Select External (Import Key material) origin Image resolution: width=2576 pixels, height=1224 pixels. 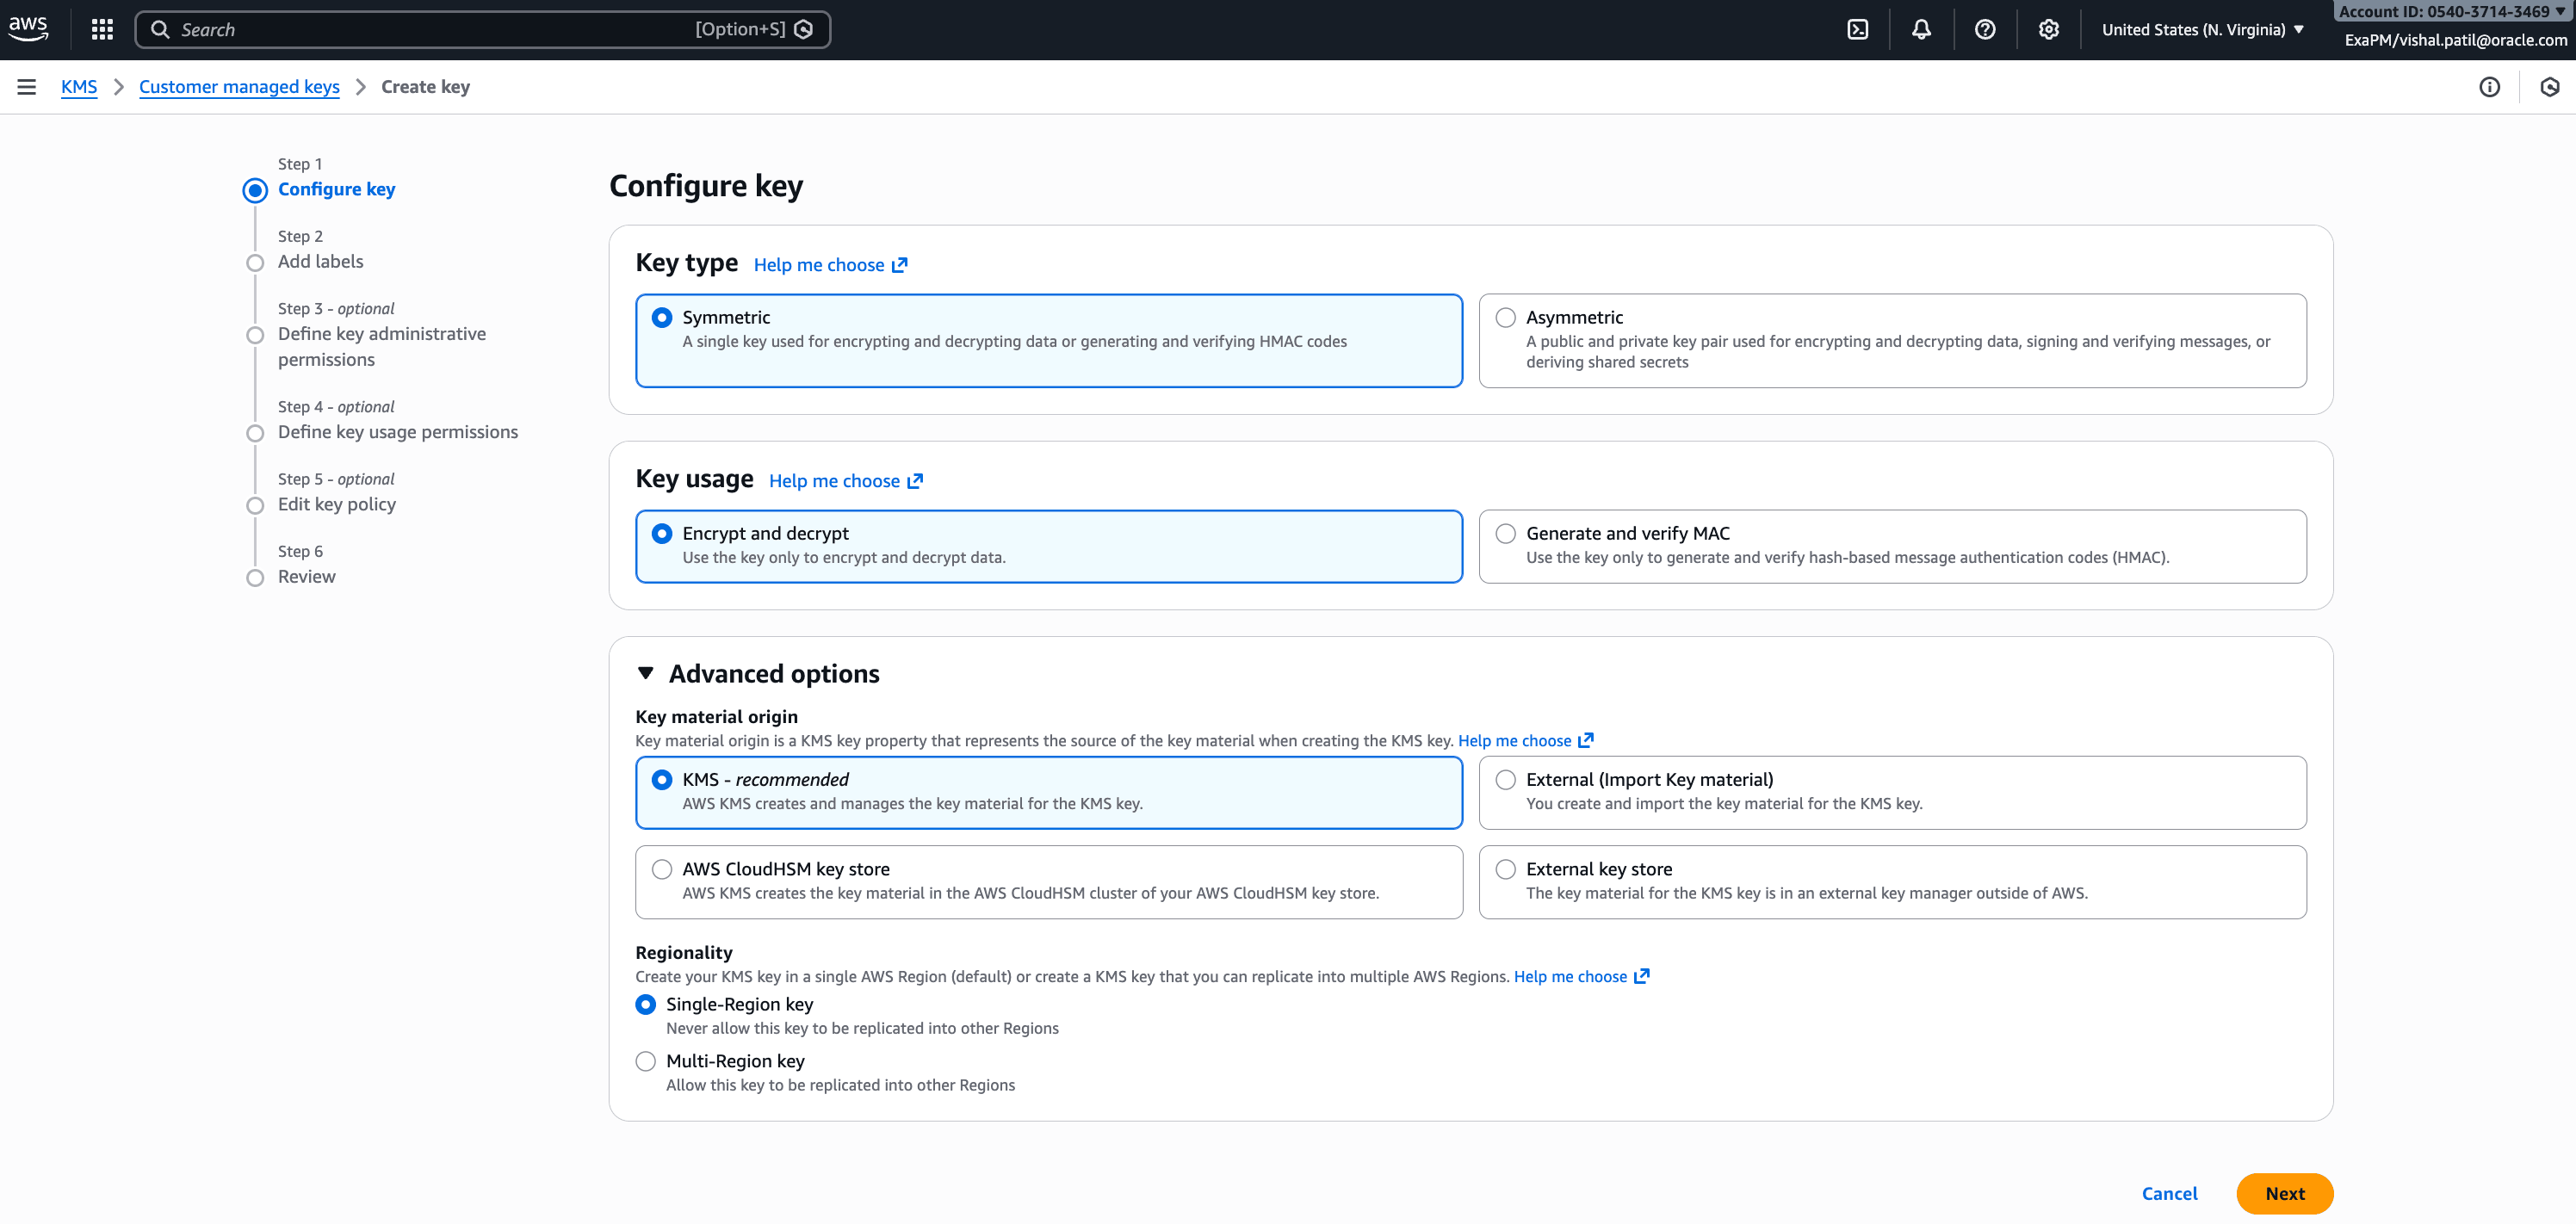point(1892,792)
